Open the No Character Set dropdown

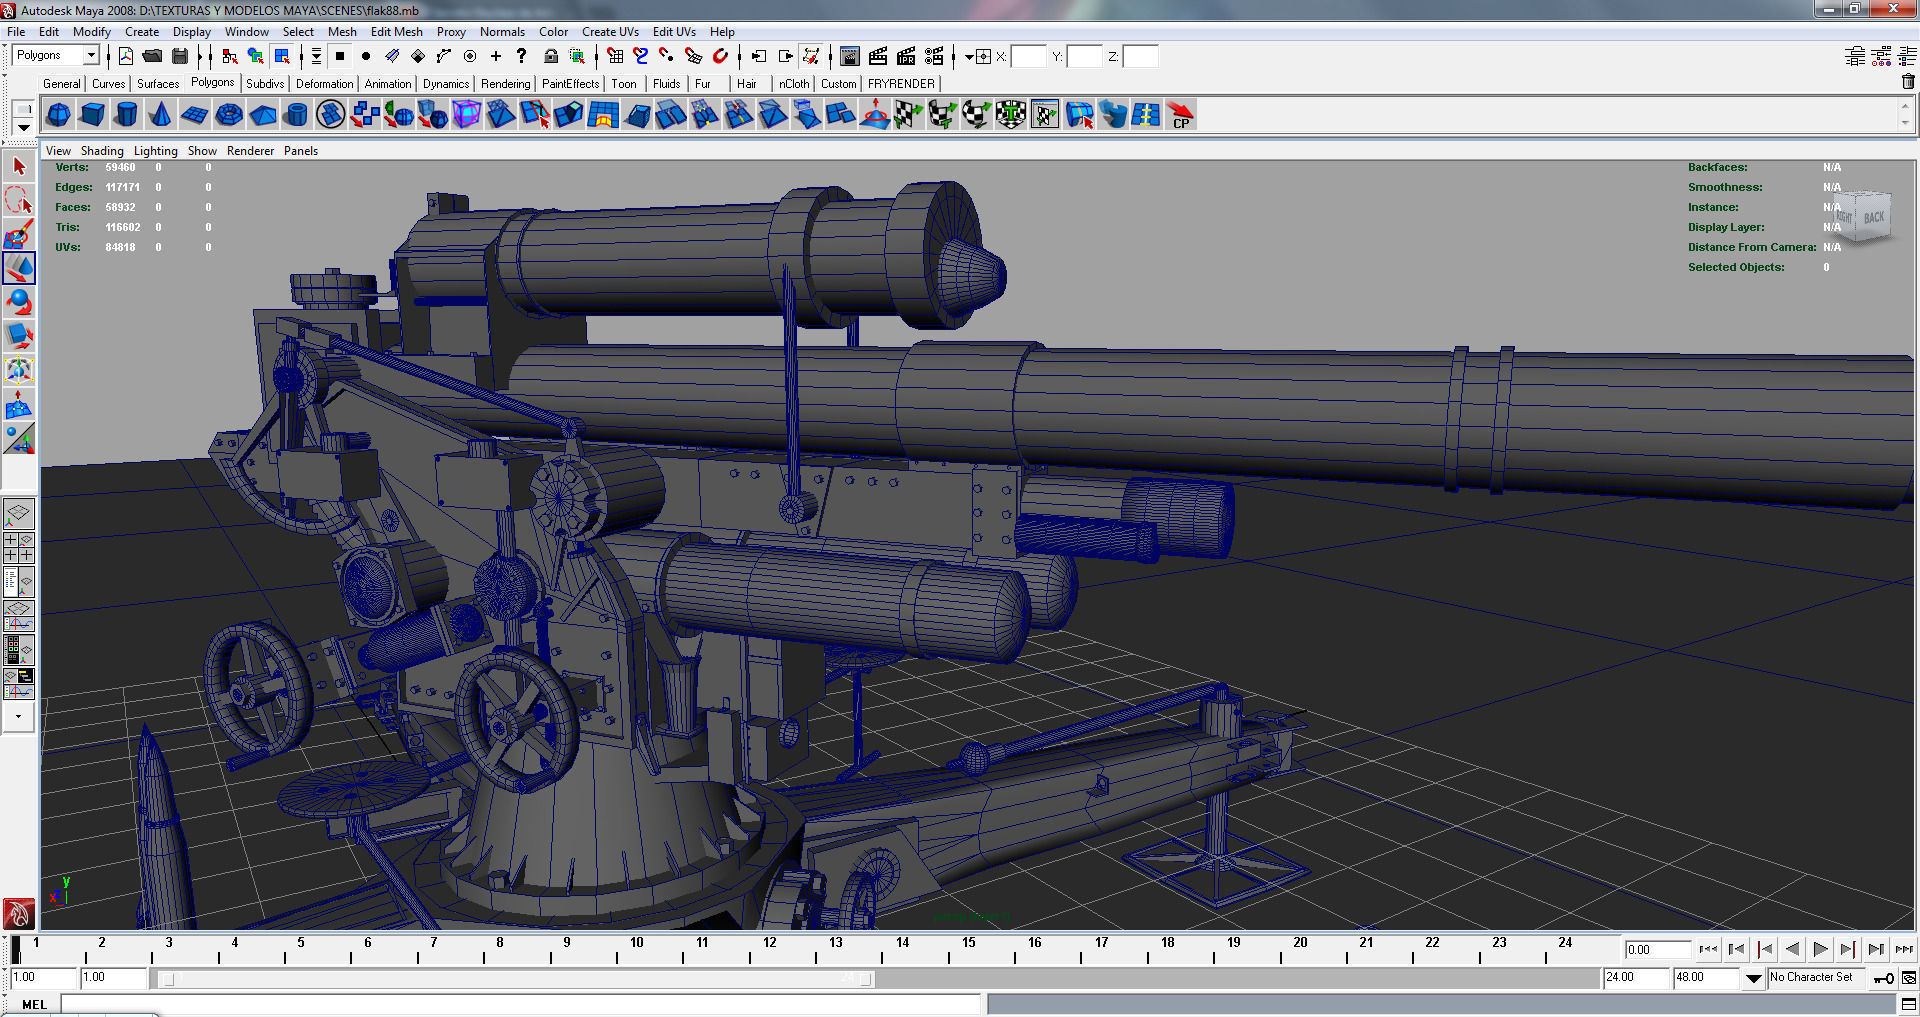pyautogui.click(x=1754, y=978)
